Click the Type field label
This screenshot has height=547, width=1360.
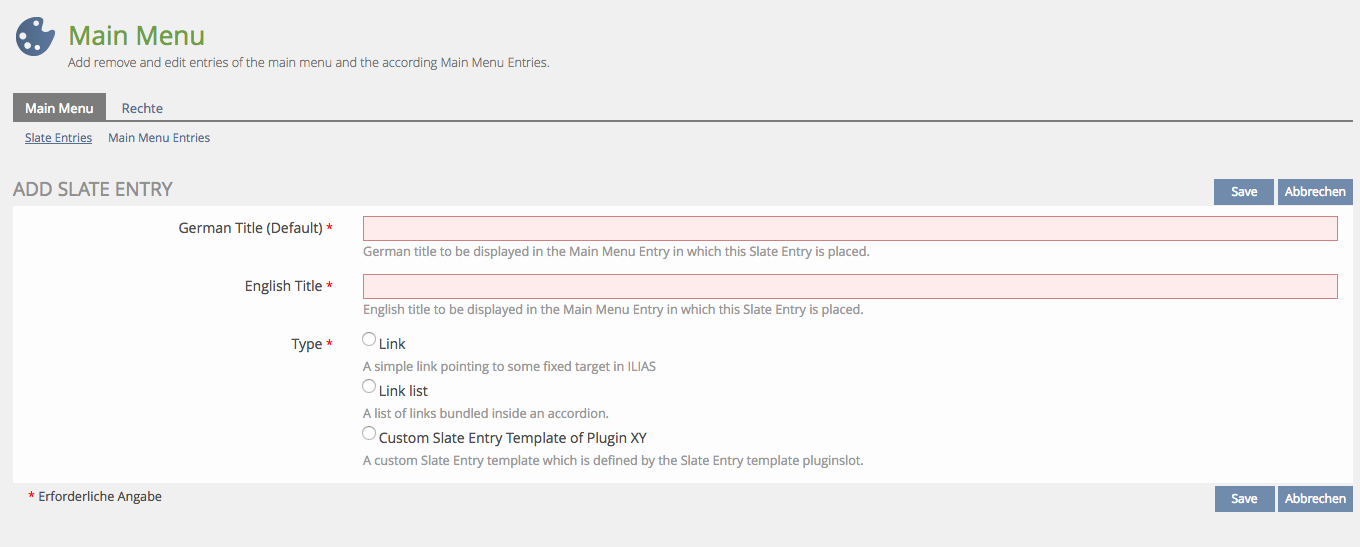(306, 344)
